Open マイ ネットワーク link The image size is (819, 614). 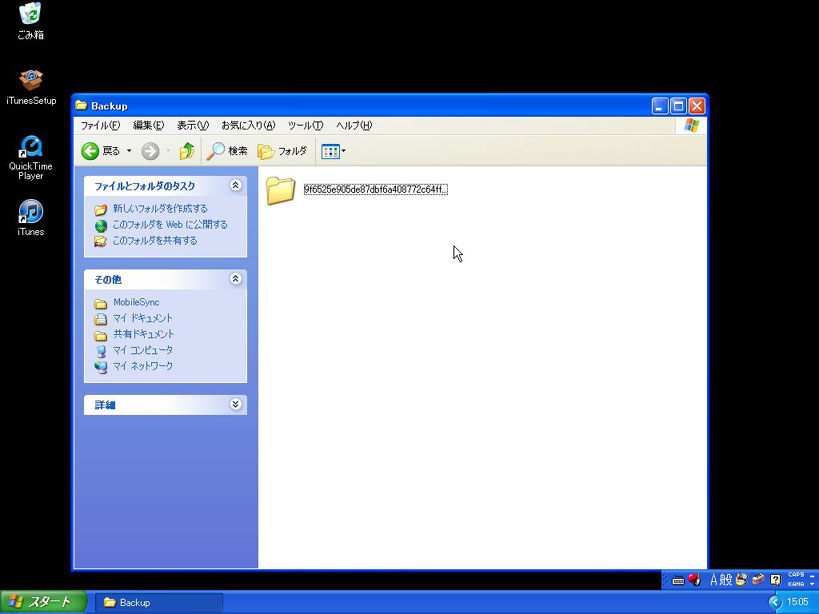(143, 366)
